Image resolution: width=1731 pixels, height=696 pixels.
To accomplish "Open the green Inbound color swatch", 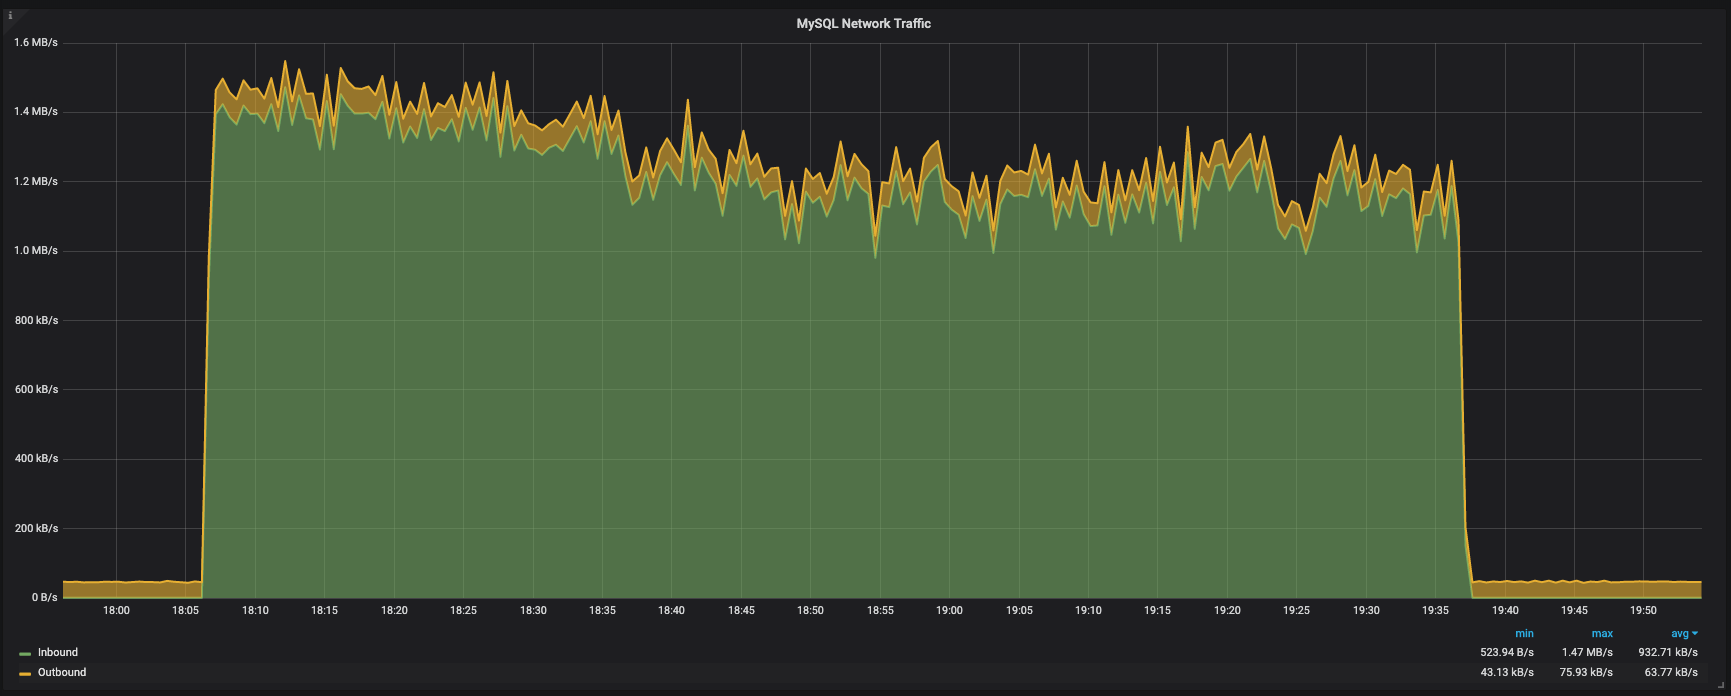I will coord(25,654).
